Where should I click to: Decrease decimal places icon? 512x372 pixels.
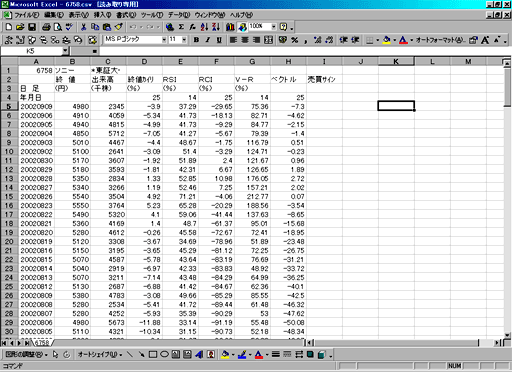coord(329,40)
